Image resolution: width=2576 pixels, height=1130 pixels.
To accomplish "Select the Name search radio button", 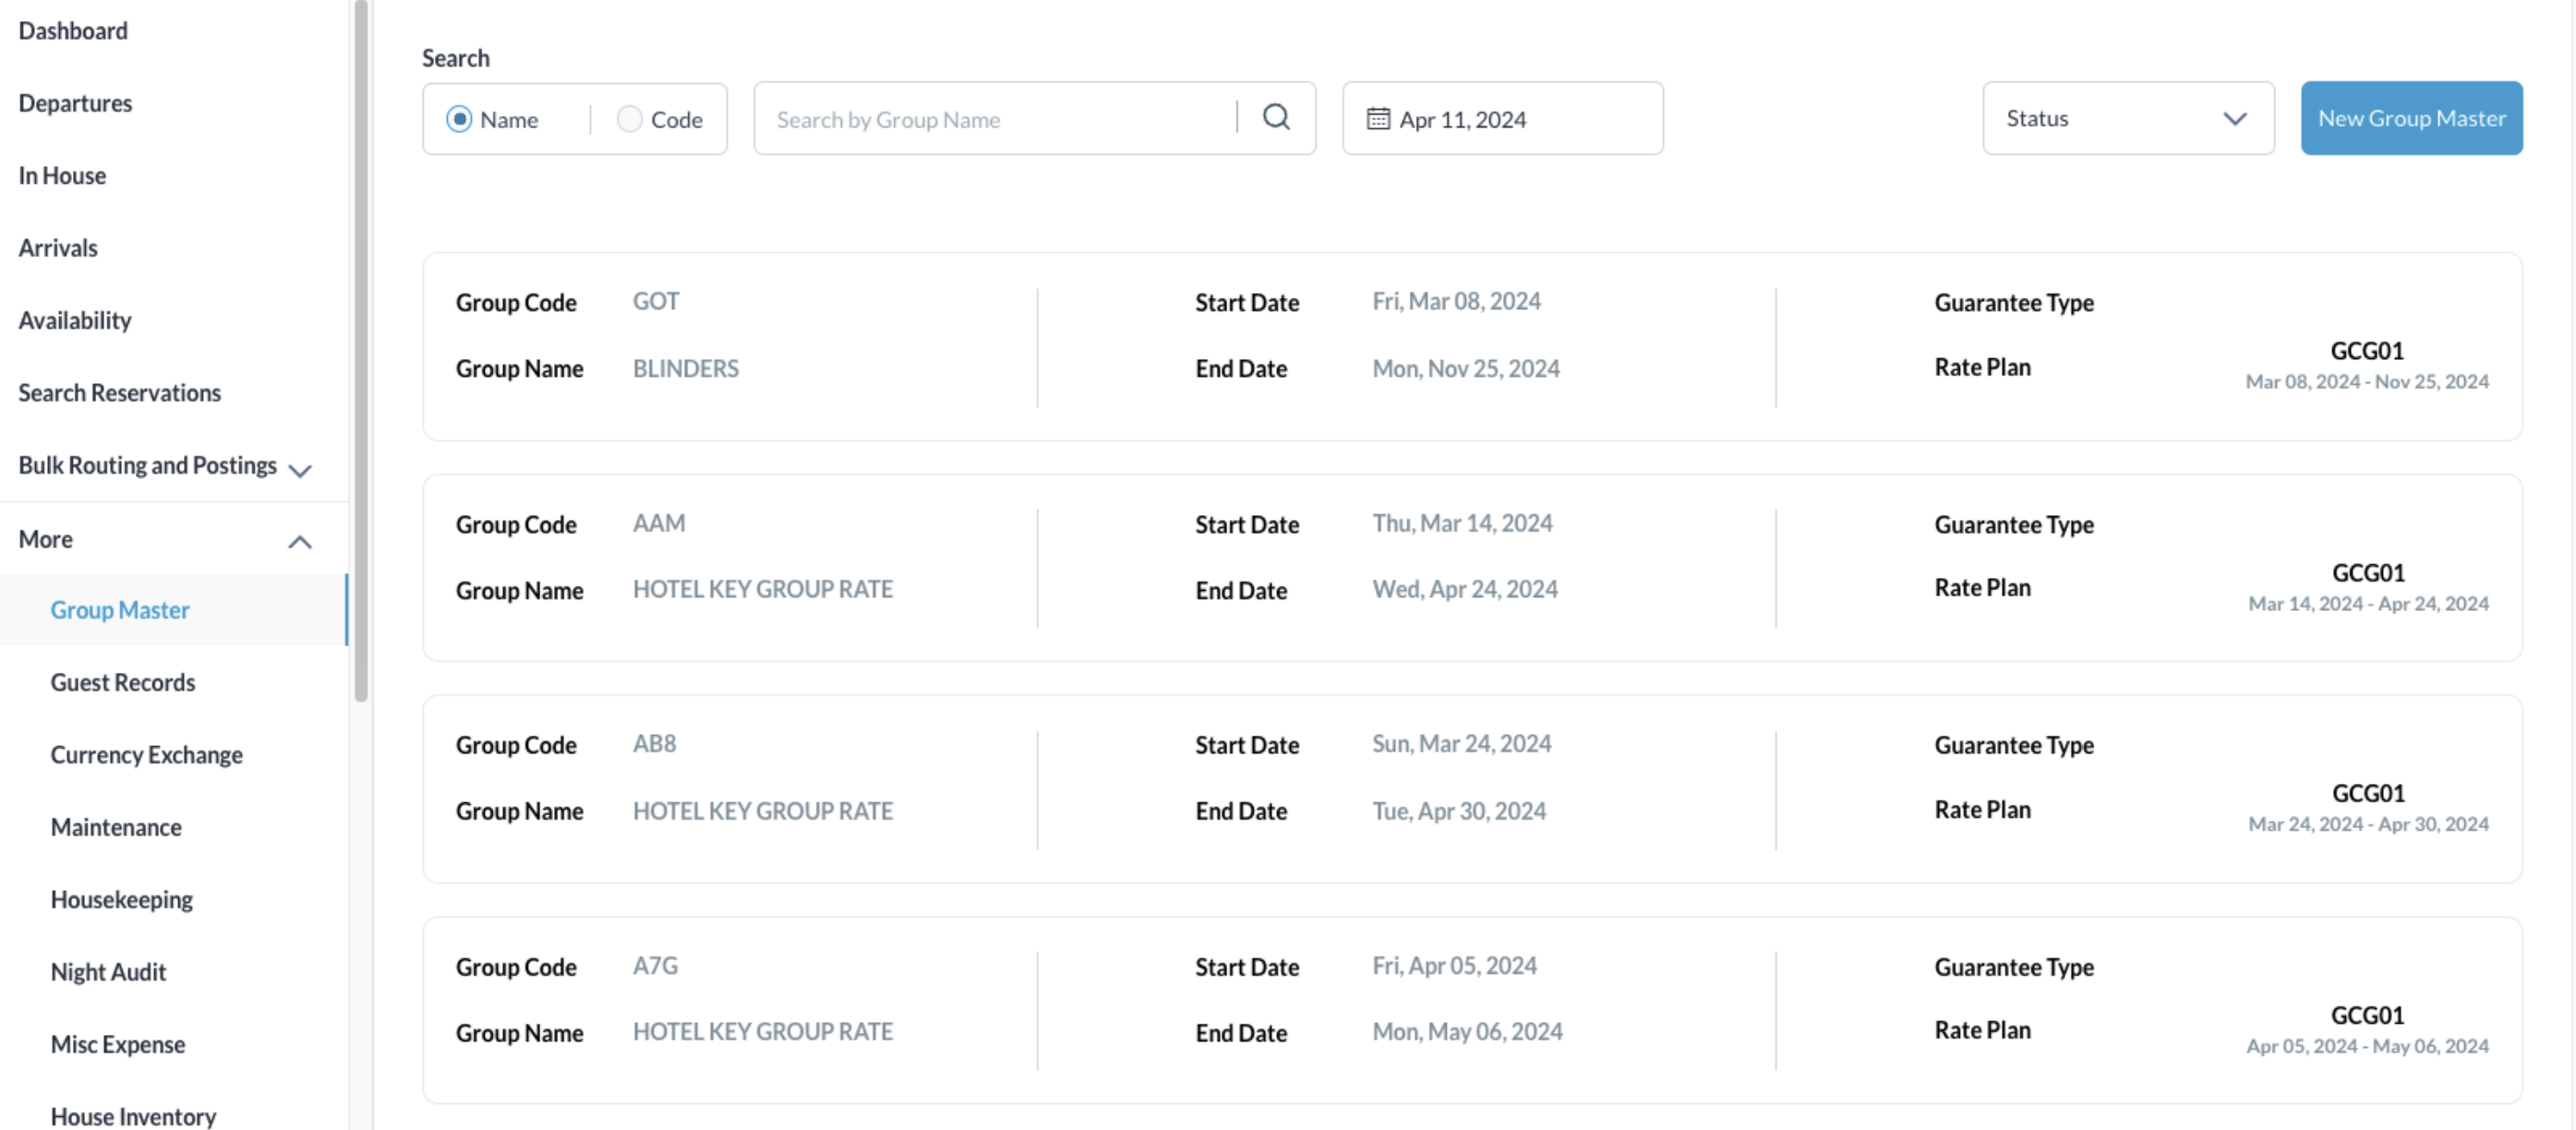I will [x=460, y=118].
